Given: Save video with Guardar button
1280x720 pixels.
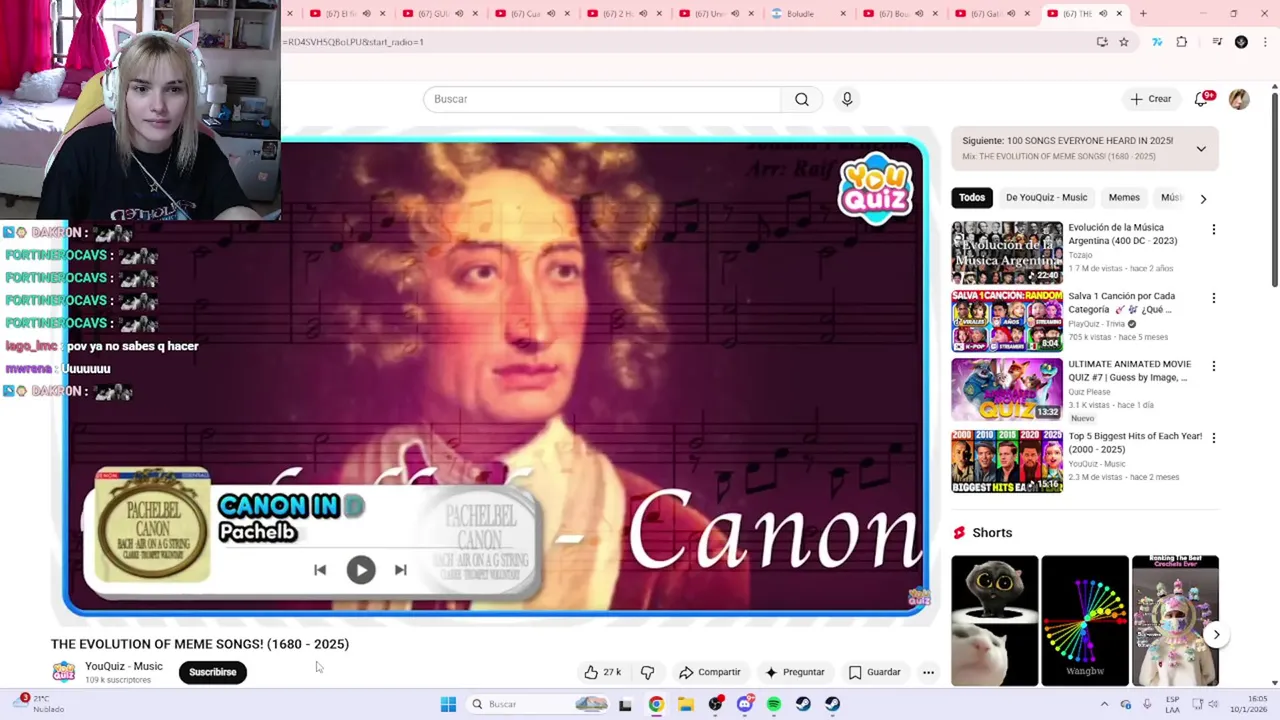Looking at the screenshot, I should [x=875, y=672].
